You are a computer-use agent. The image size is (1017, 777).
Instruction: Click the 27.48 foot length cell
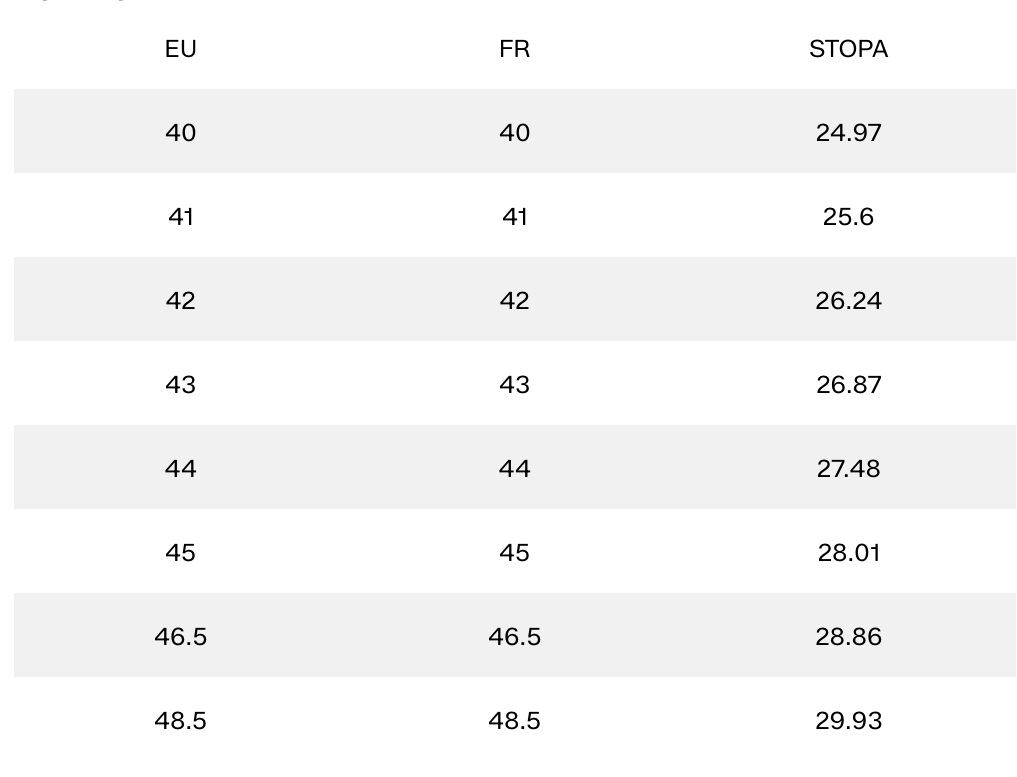pos(848,468)
